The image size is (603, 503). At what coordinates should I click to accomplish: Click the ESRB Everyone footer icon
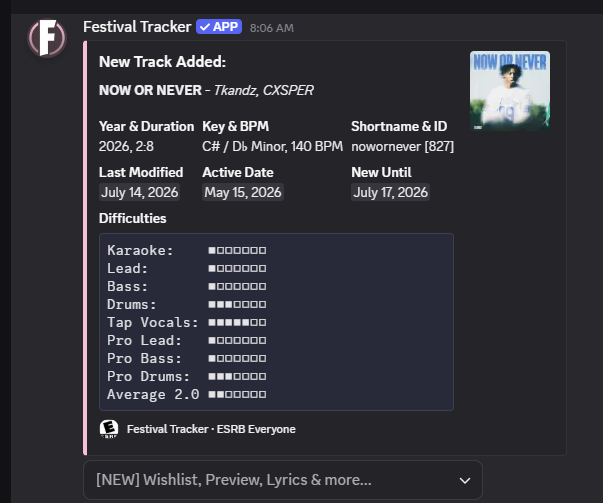click(109, 429)
